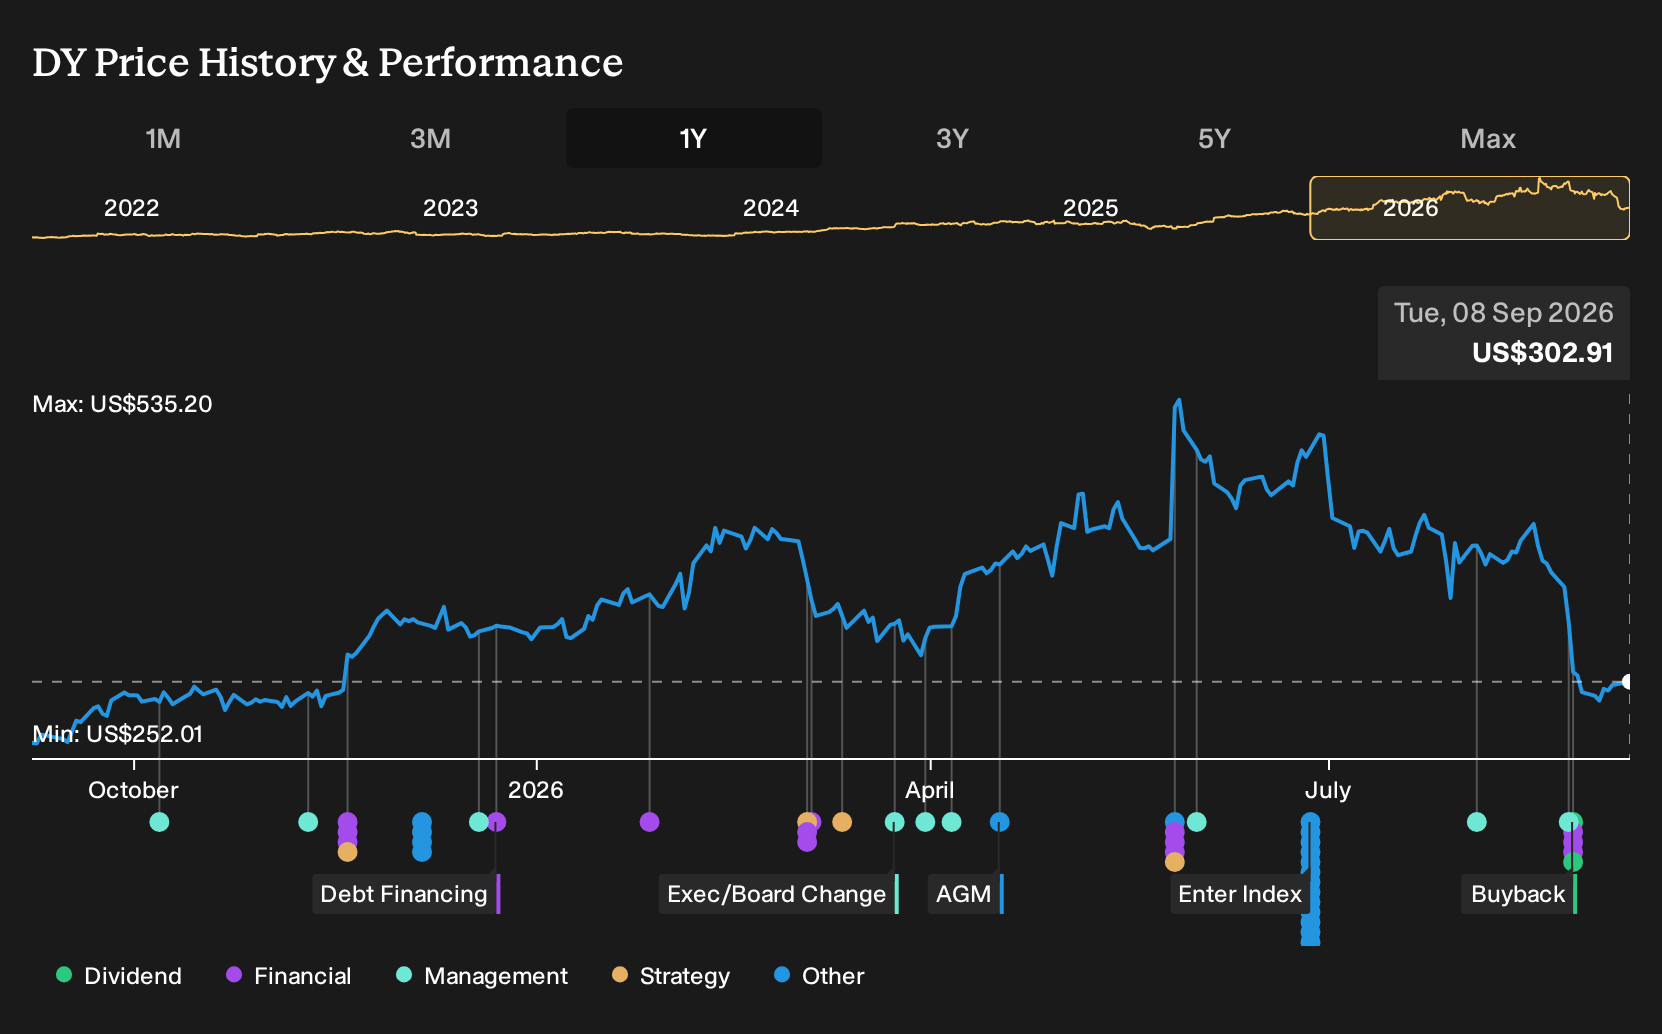This screenshot has width=1662, height=1034.
Task: Switch to the 3Y time range
Action: click(952, 138)
